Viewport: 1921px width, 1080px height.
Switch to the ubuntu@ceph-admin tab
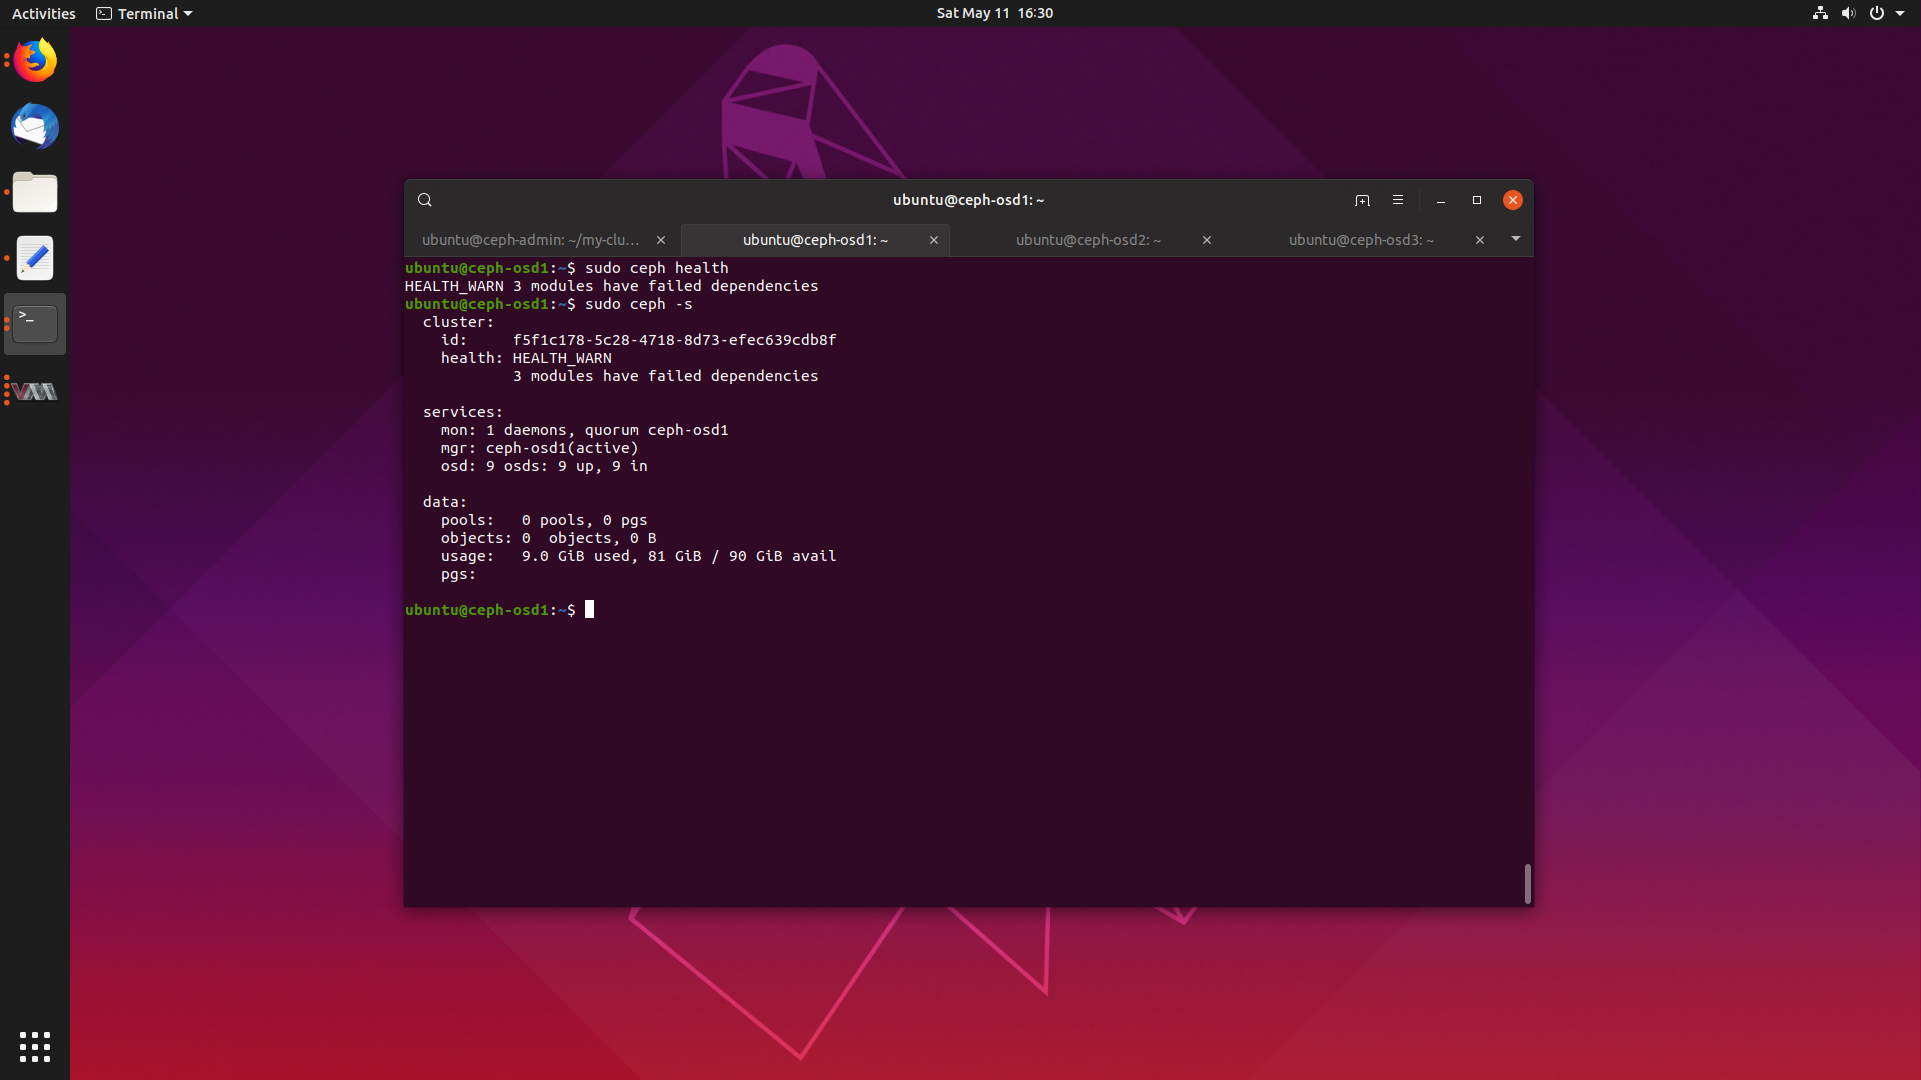(530, 240)
